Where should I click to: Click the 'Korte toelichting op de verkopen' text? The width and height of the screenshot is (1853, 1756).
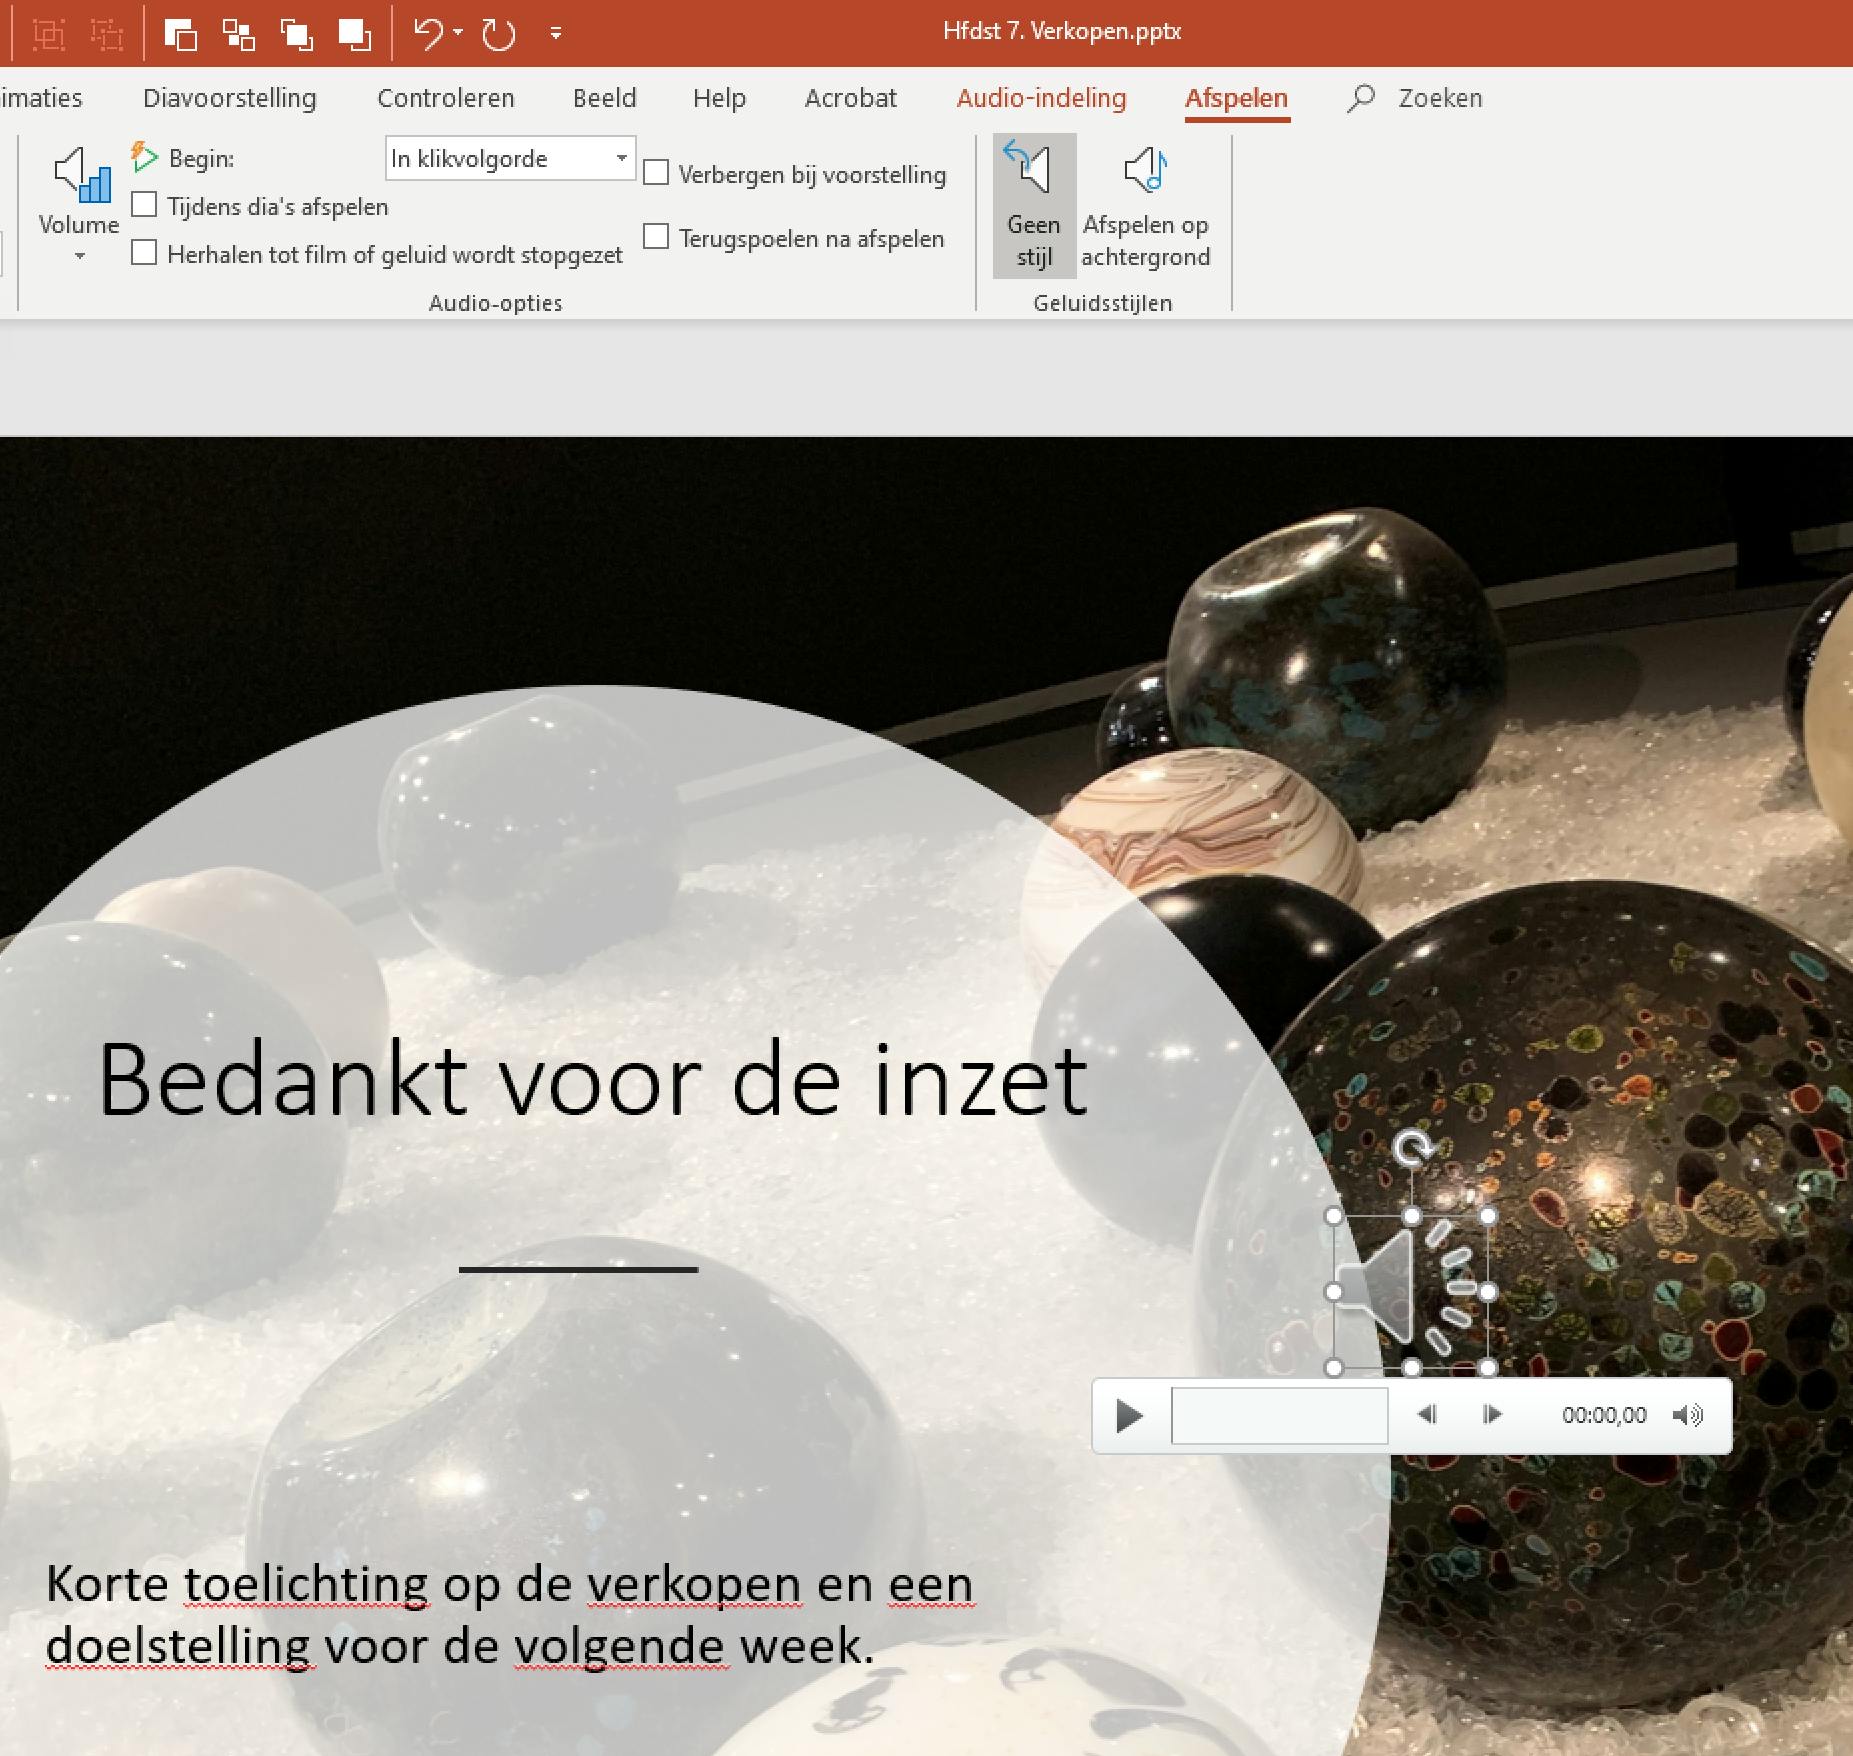pyautogui.click(x=424, y=1584)
